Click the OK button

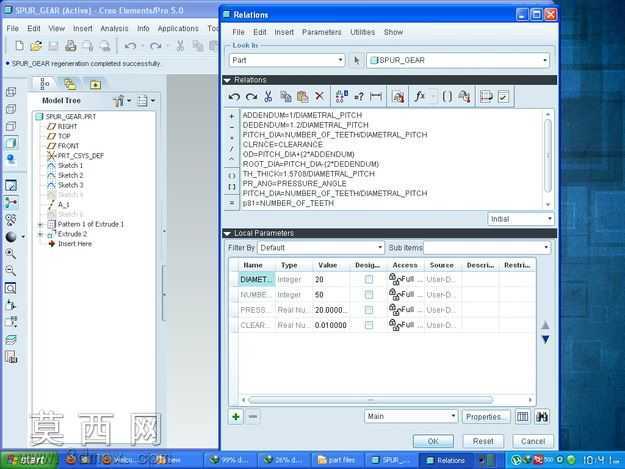tap(433, 441)
